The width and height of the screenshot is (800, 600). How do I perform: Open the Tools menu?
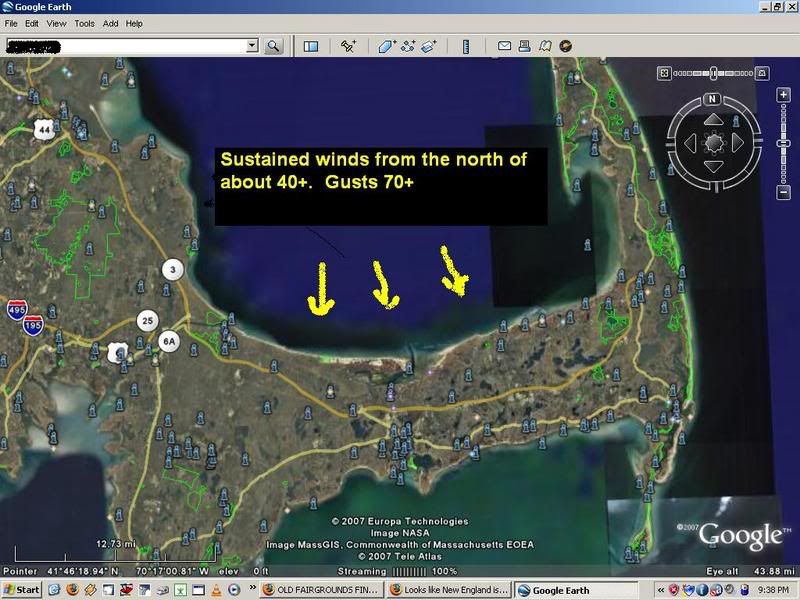coord(84,23)
